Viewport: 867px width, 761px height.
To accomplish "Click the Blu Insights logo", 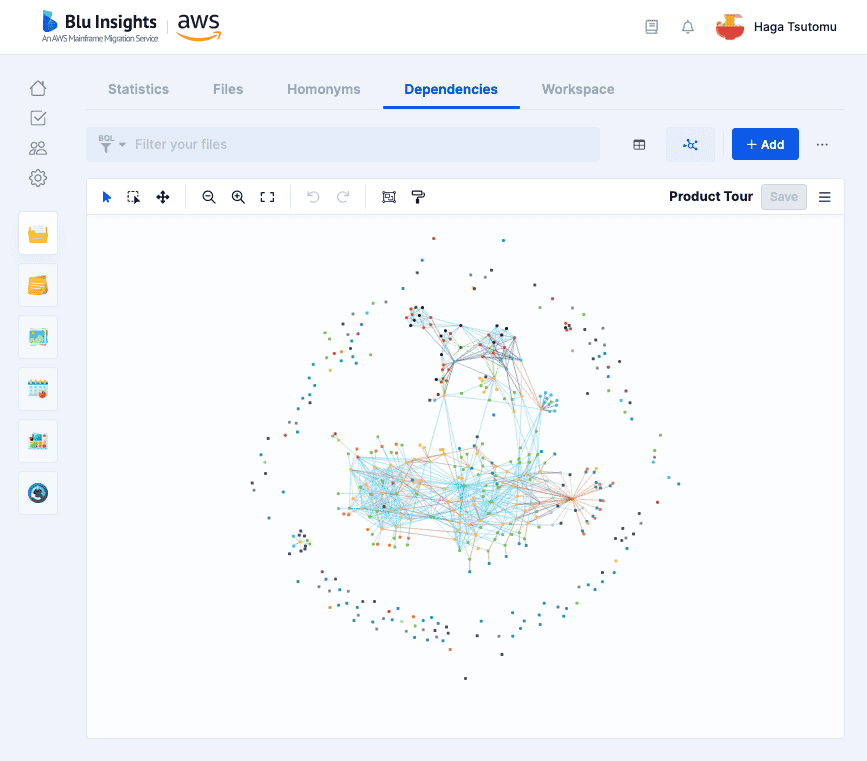I will click(x=100, y=27).
